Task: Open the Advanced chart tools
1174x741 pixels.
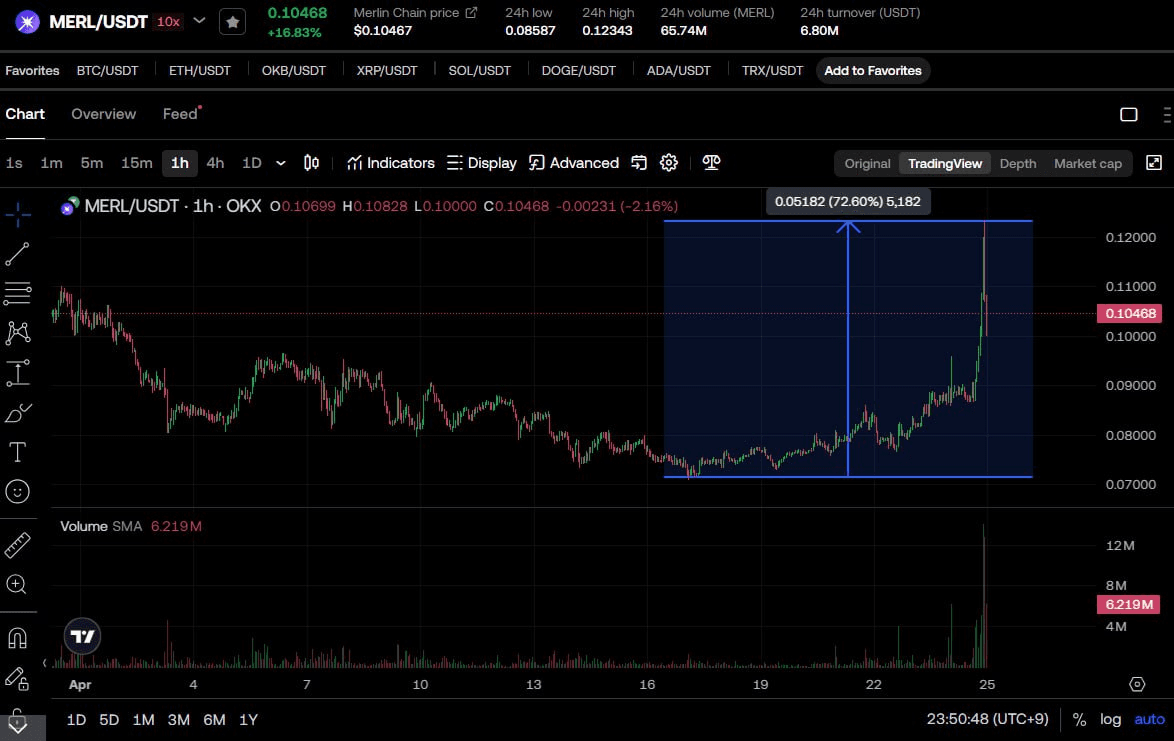Action: tap(574, 163)
